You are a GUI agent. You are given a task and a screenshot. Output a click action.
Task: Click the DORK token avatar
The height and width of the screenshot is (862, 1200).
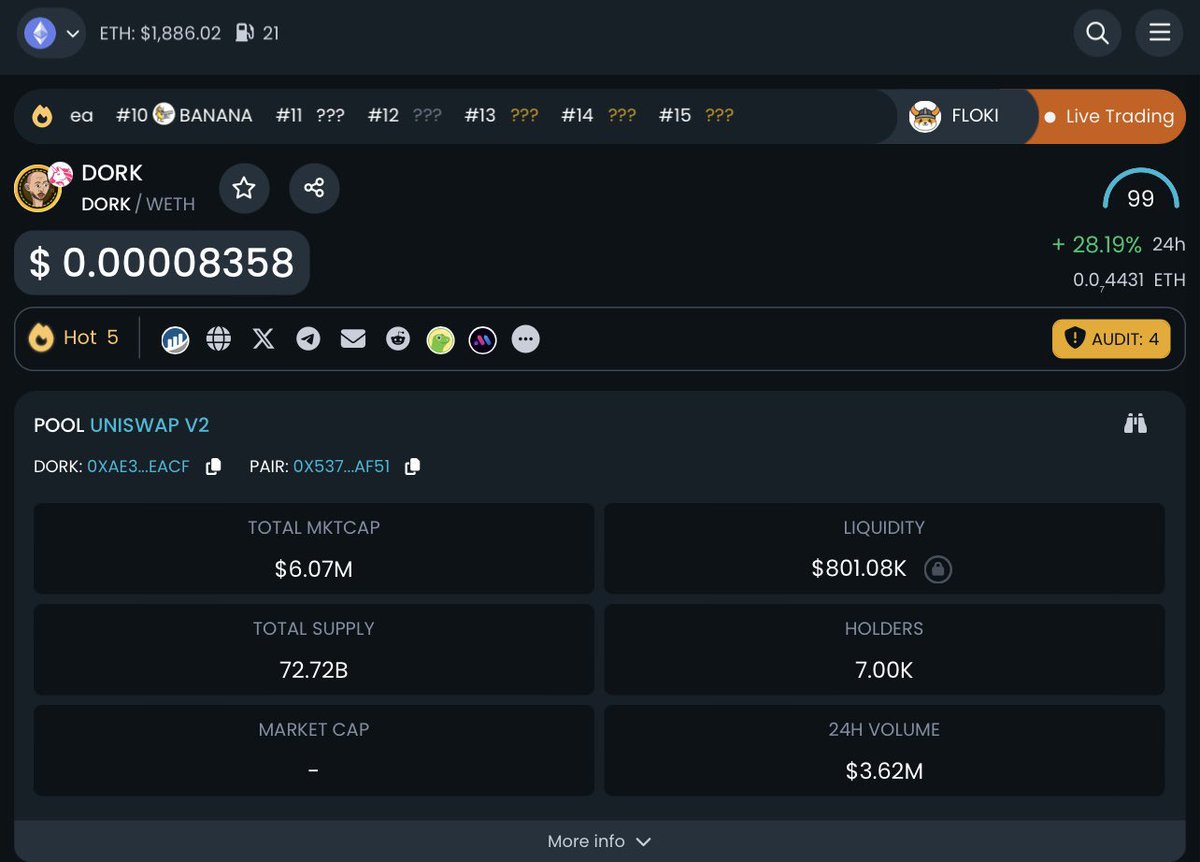(x=39, y=188)
